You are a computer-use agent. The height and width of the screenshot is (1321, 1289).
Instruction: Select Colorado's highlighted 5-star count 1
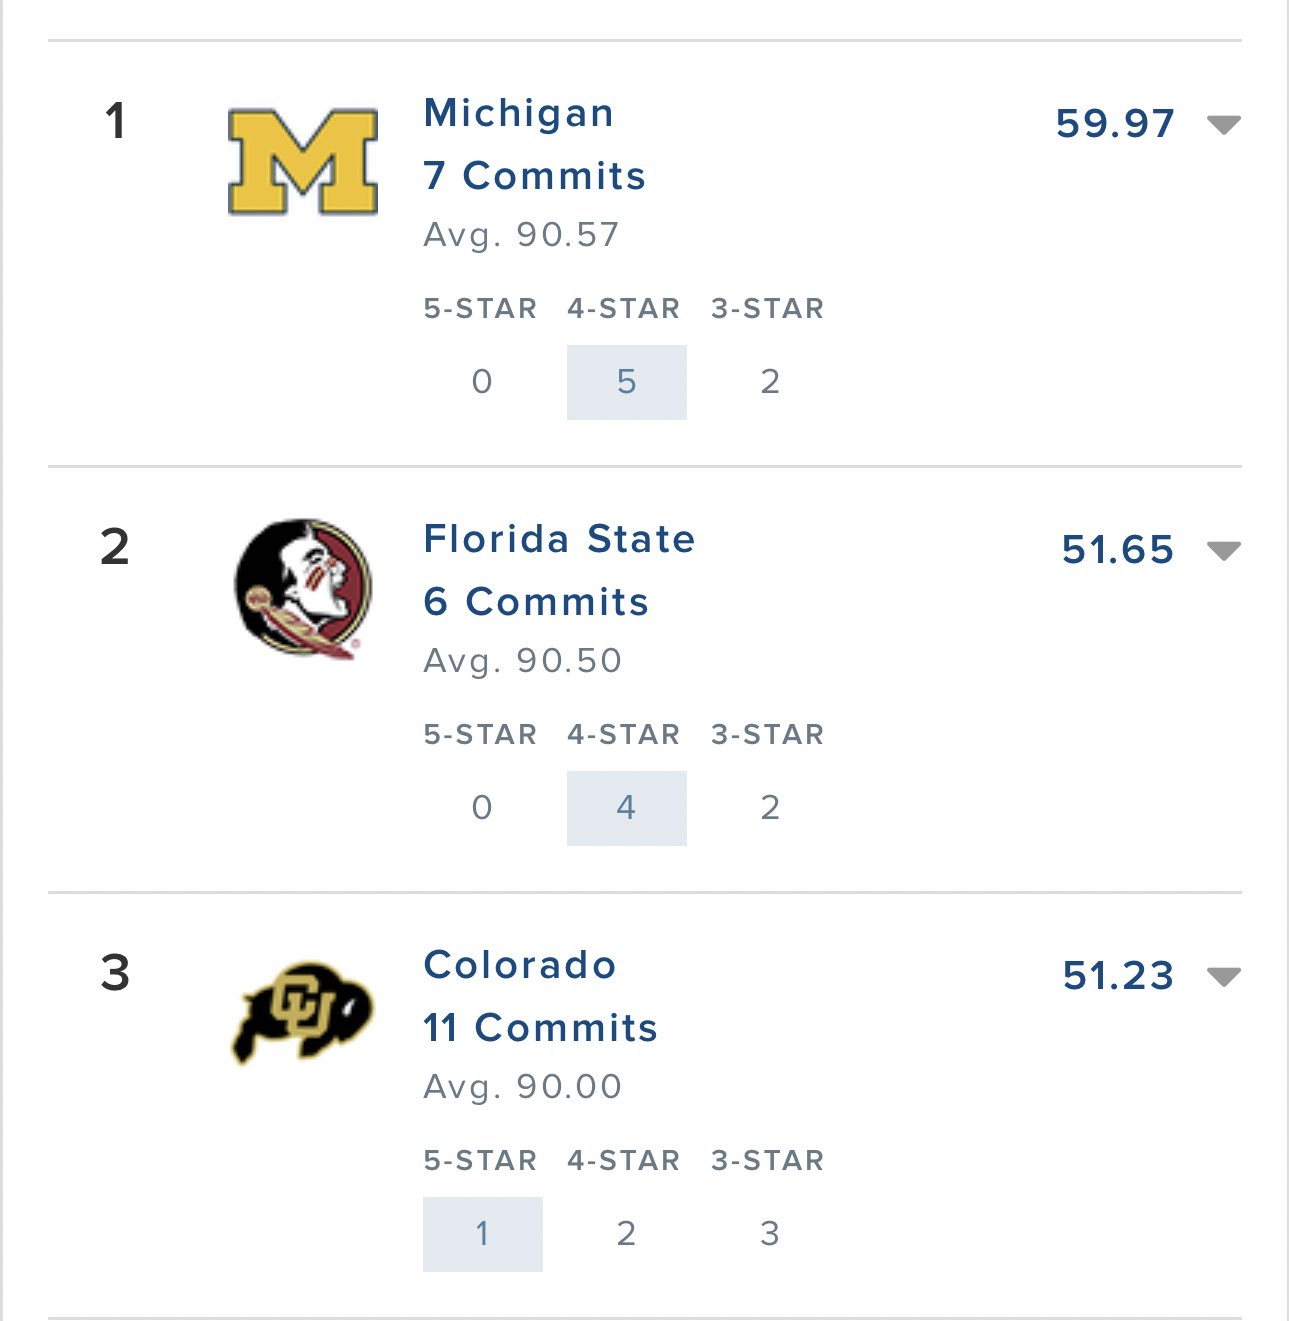[x=483, y=1234]
